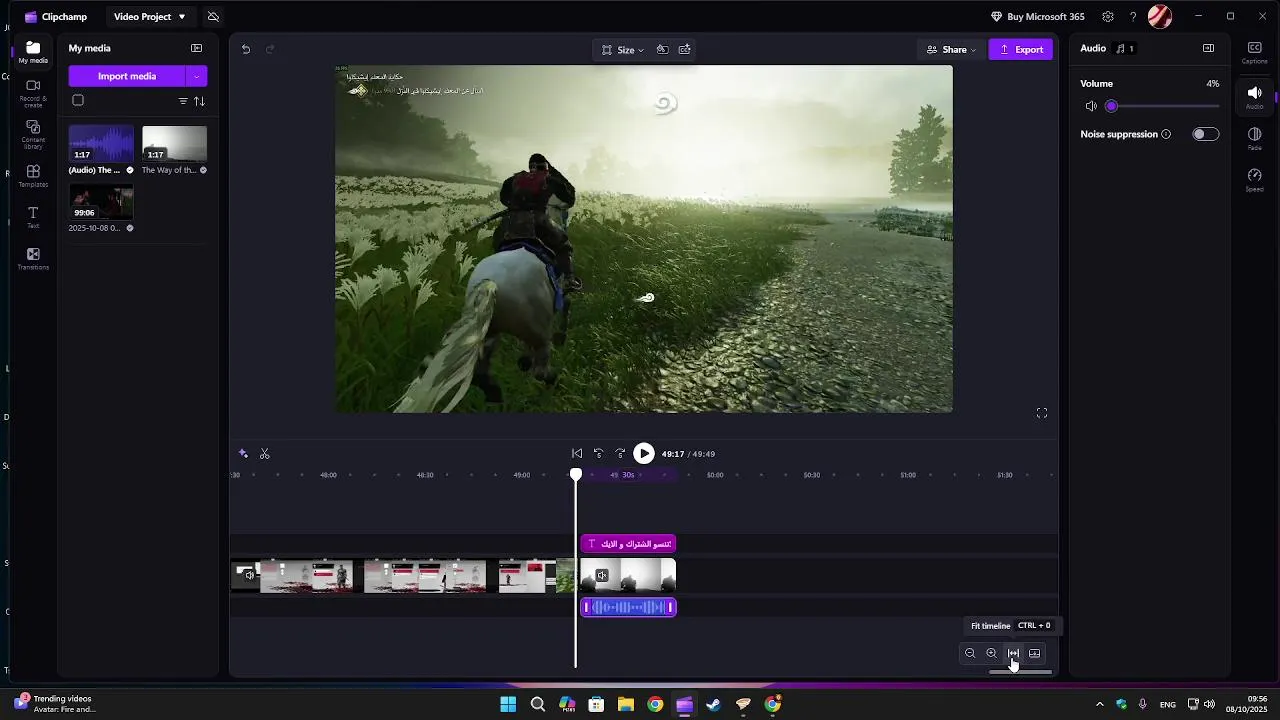Skip to the start of timeline
The image size is (1280, 720).
click(577, 454)
